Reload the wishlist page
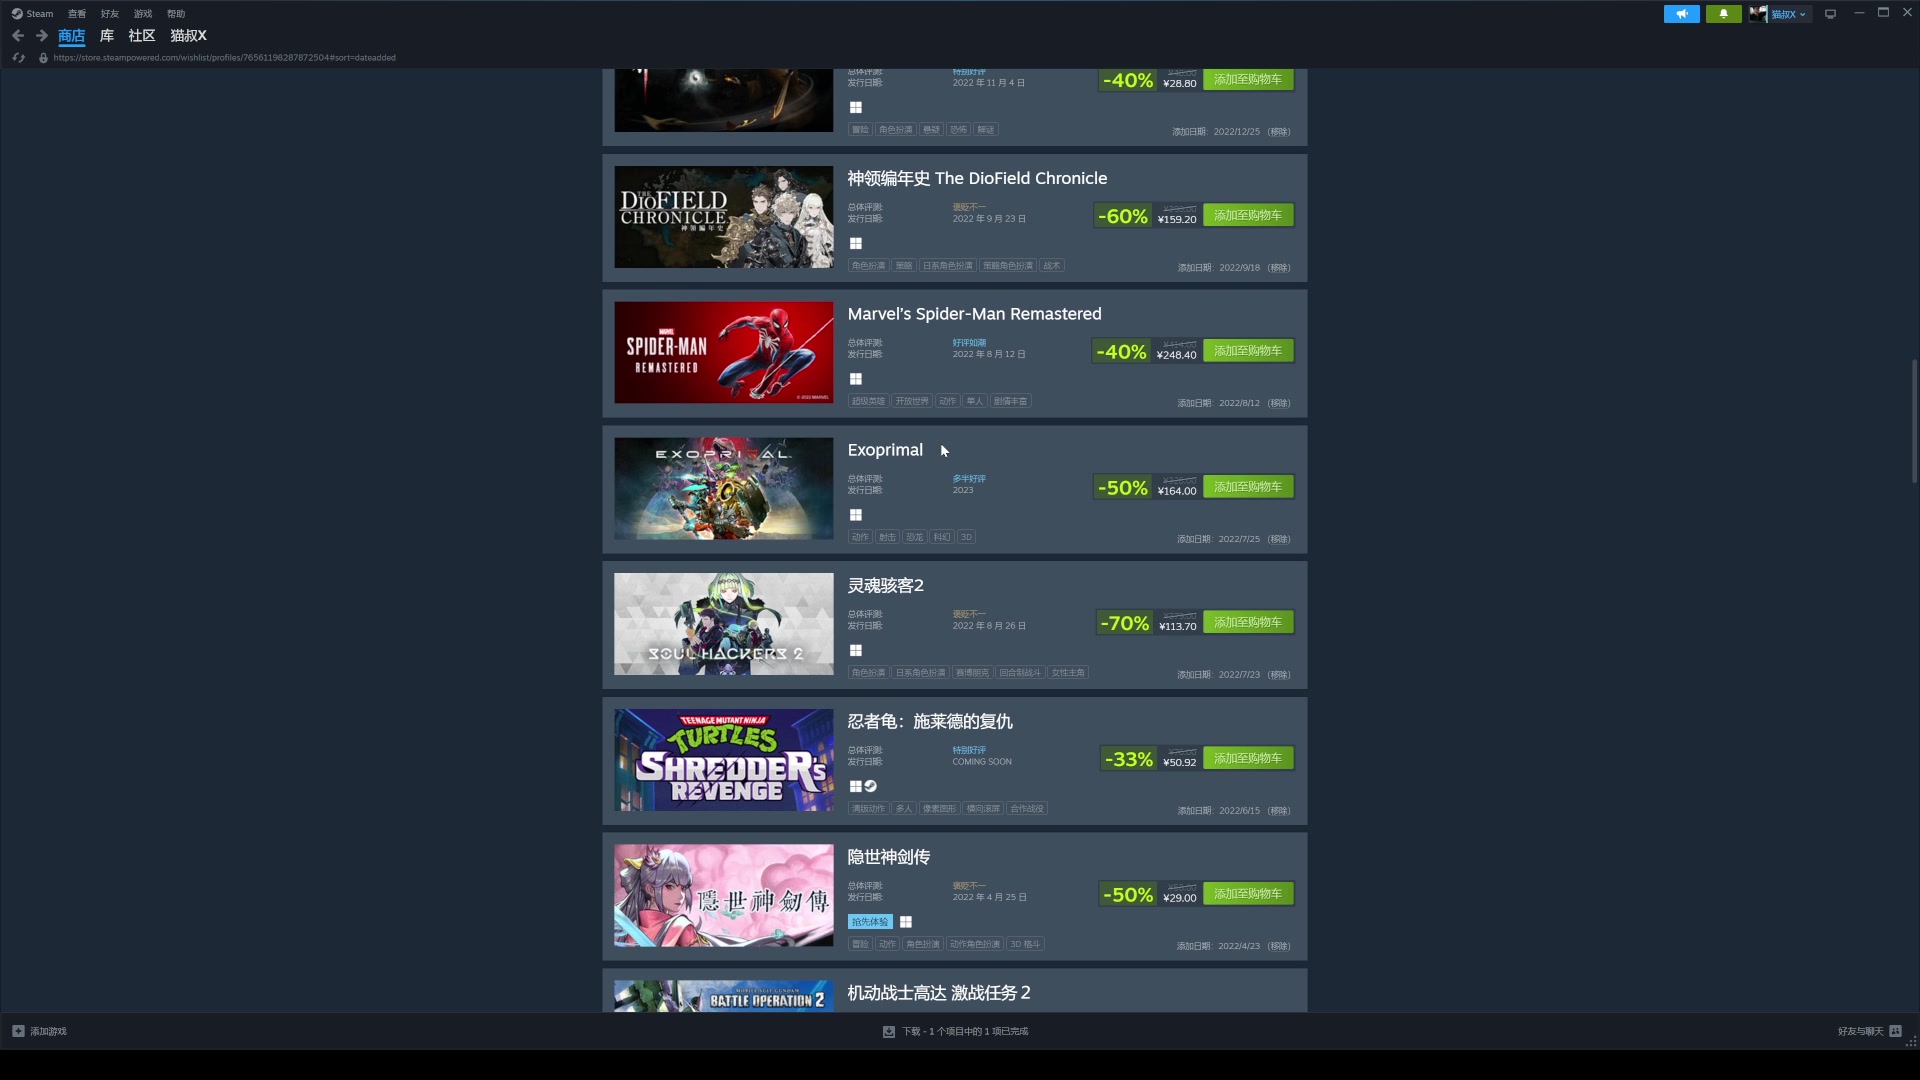 click(18, 58)
